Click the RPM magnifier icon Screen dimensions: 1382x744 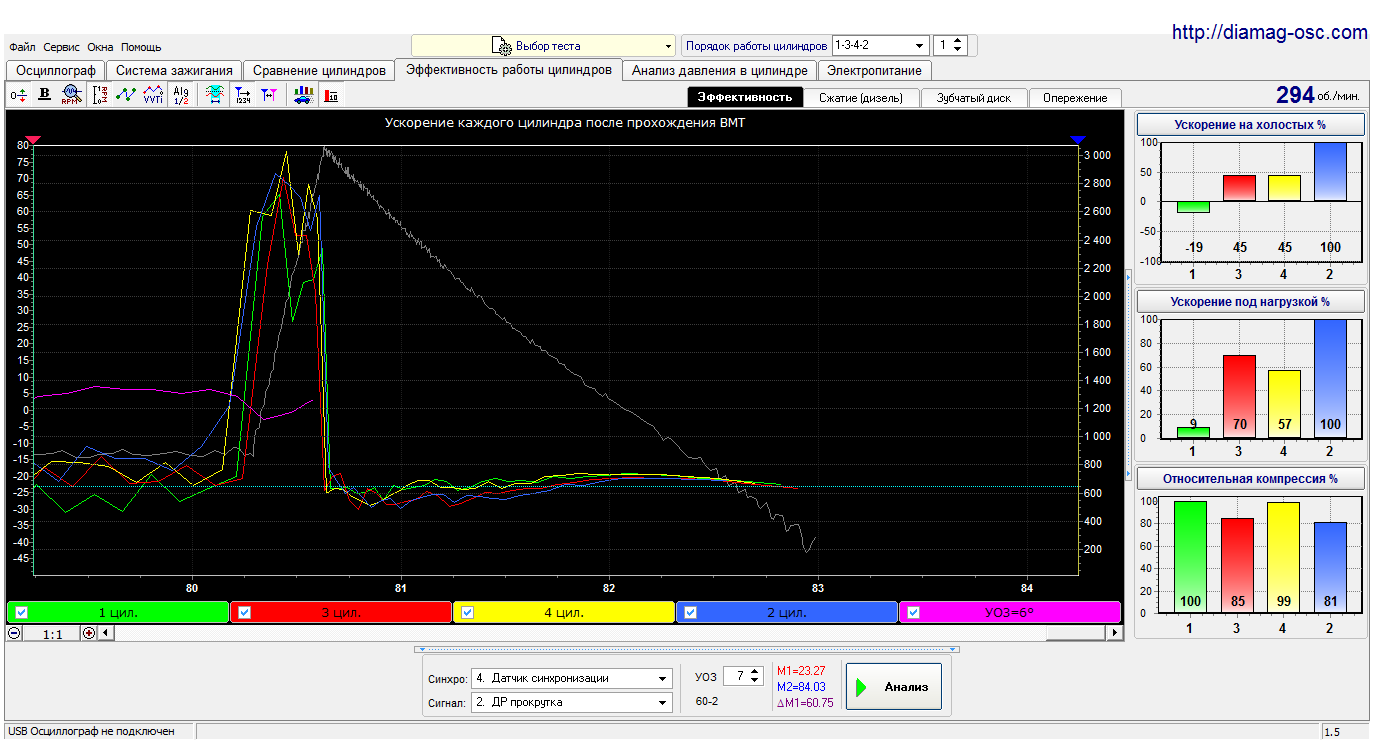71,95
